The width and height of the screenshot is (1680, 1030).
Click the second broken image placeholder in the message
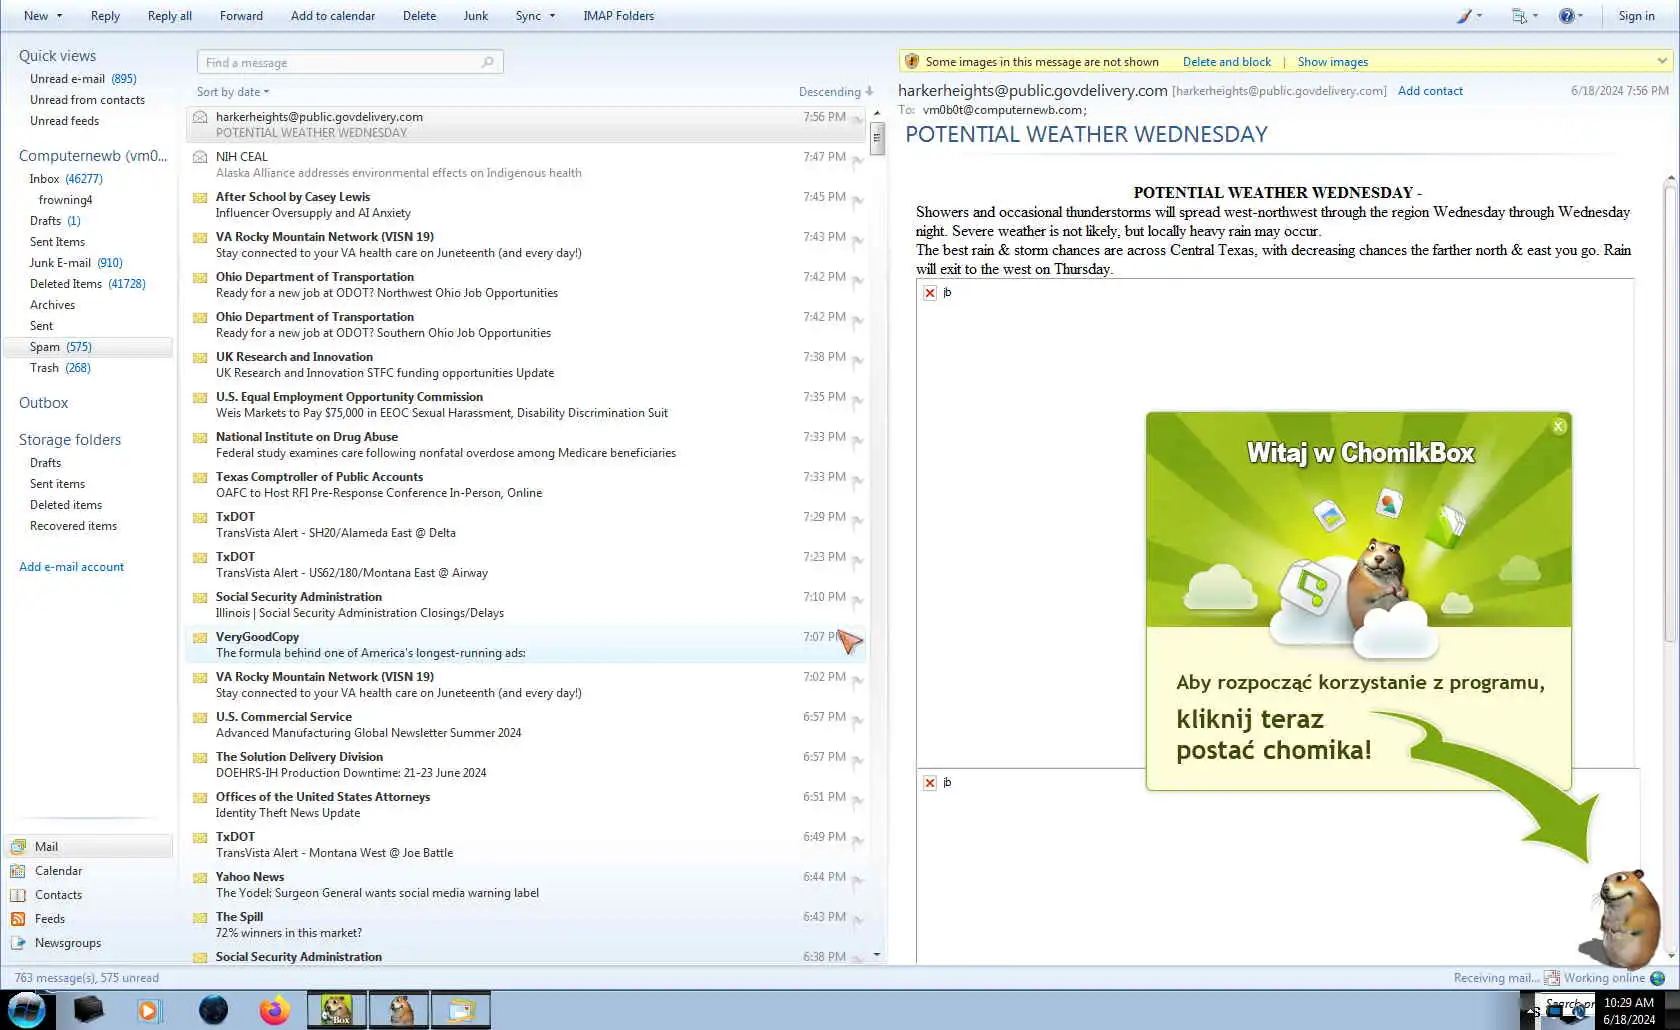tap(930, 783)
